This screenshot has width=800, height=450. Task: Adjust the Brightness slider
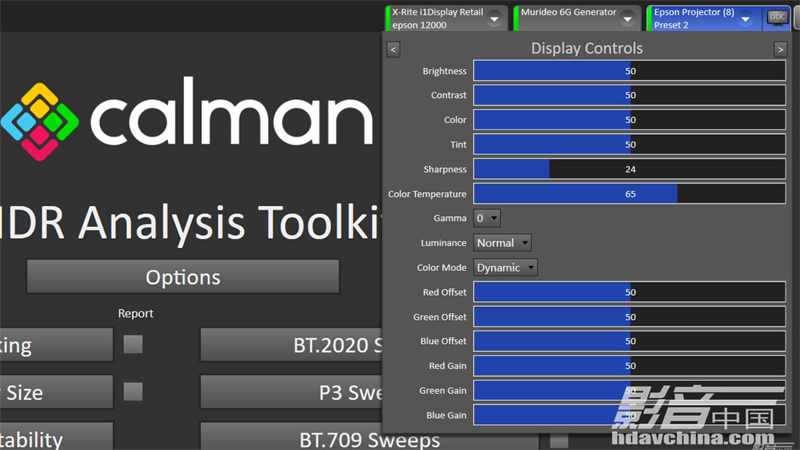pos(629,71)
